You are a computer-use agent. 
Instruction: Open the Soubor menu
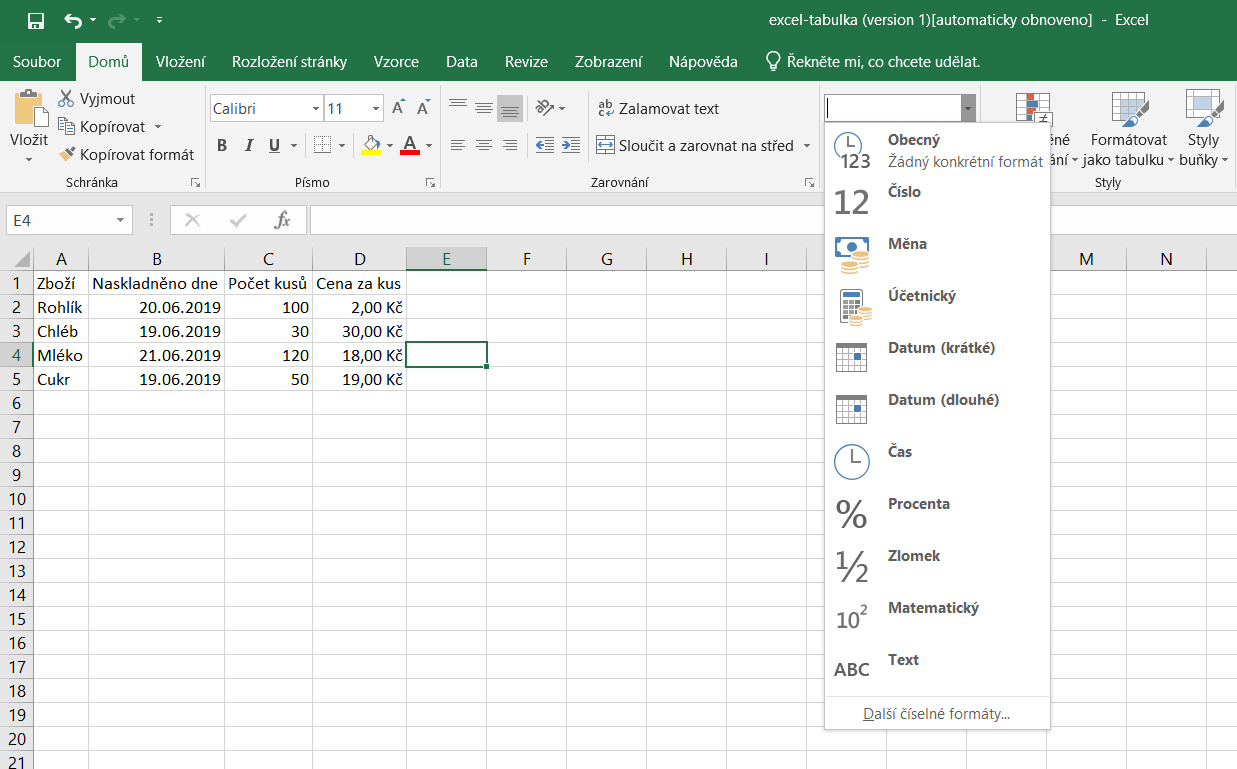37,61
